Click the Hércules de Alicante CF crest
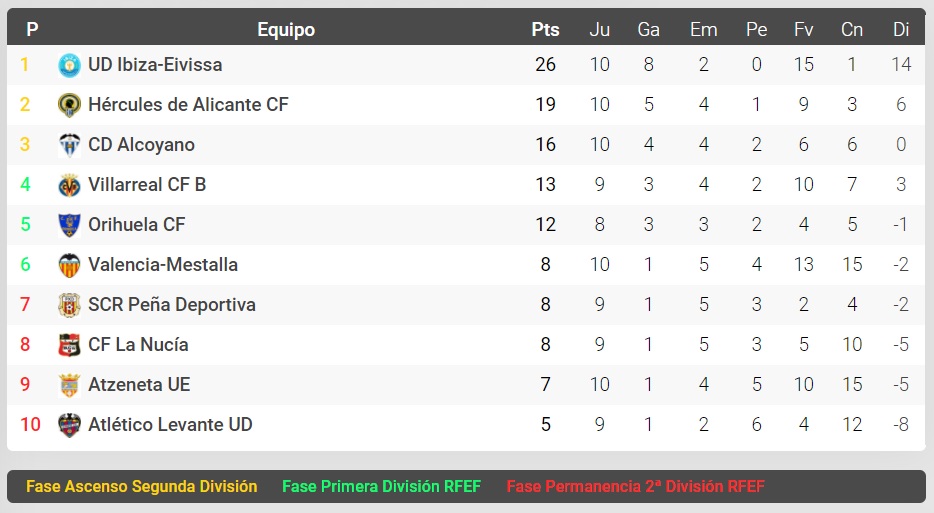934x513 pixels. tap(69, 105)
